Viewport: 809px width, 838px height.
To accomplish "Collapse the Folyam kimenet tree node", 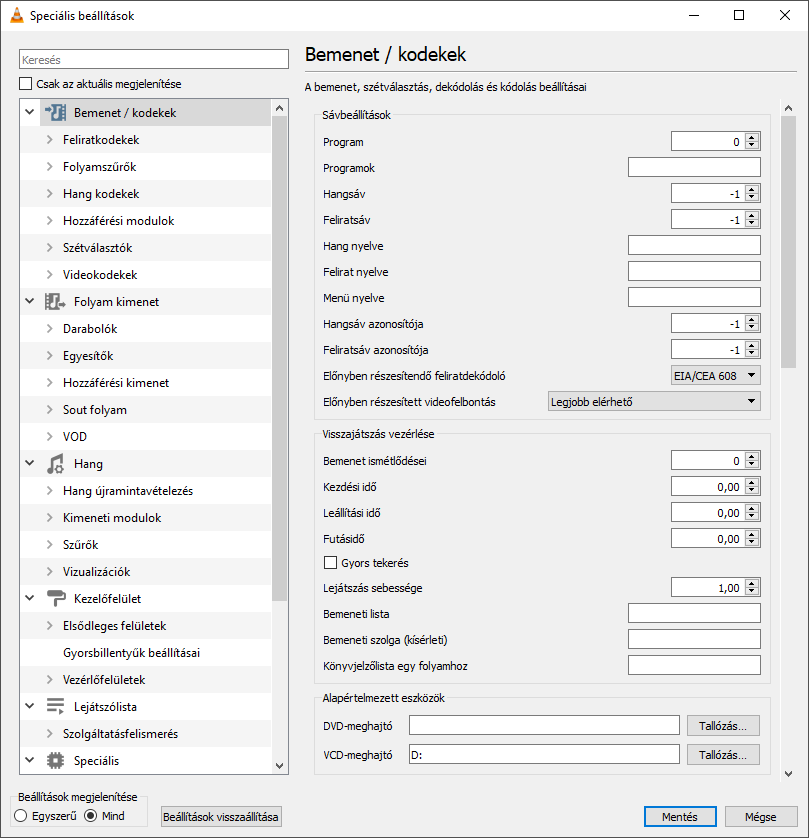I will [30, 301].
